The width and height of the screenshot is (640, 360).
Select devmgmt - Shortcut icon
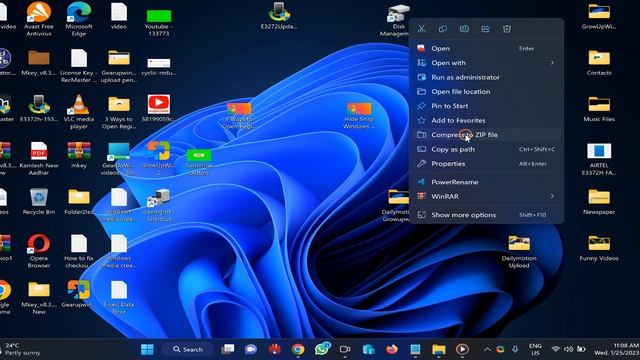coord(159,205)
